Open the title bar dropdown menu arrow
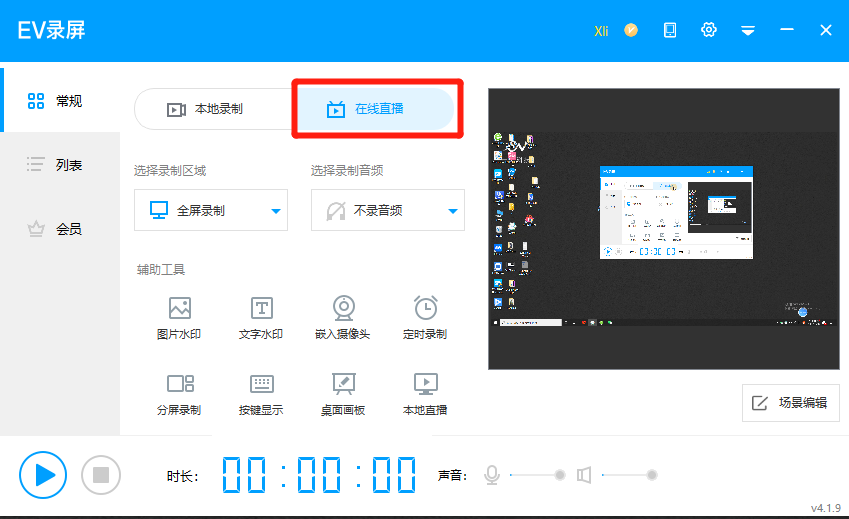849x519 pixels. coord(747,31)
